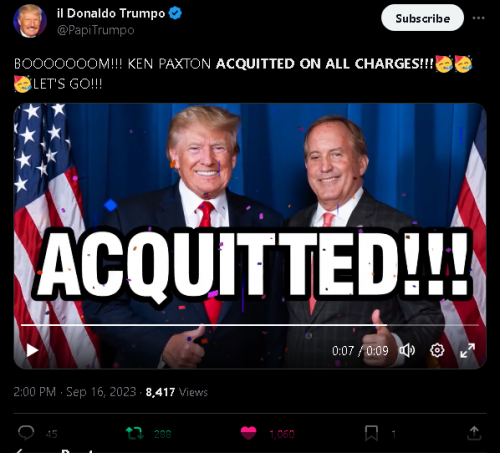This screenshot has width=500, height=453.
Task: Toggle bookmark on this post
Action: tap(371, 433)
